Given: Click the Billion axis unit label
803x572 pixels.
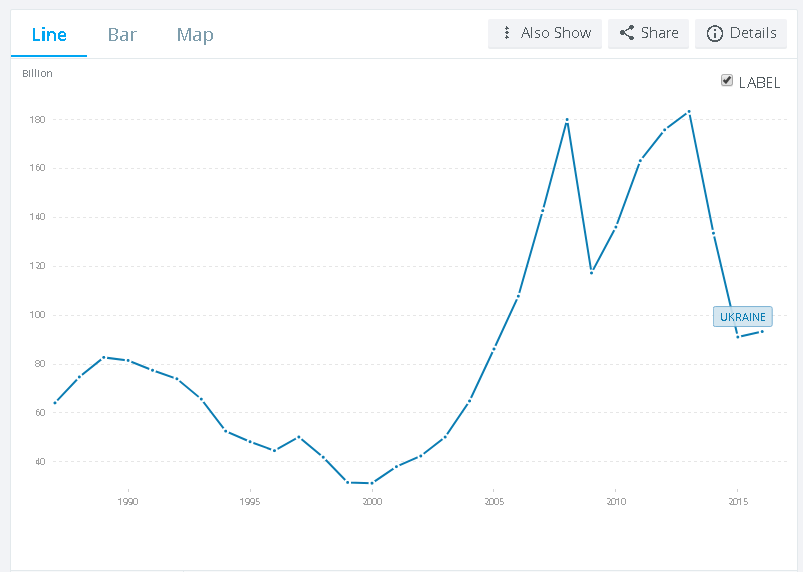Looking at the screenshot, I should click(37, 73).
